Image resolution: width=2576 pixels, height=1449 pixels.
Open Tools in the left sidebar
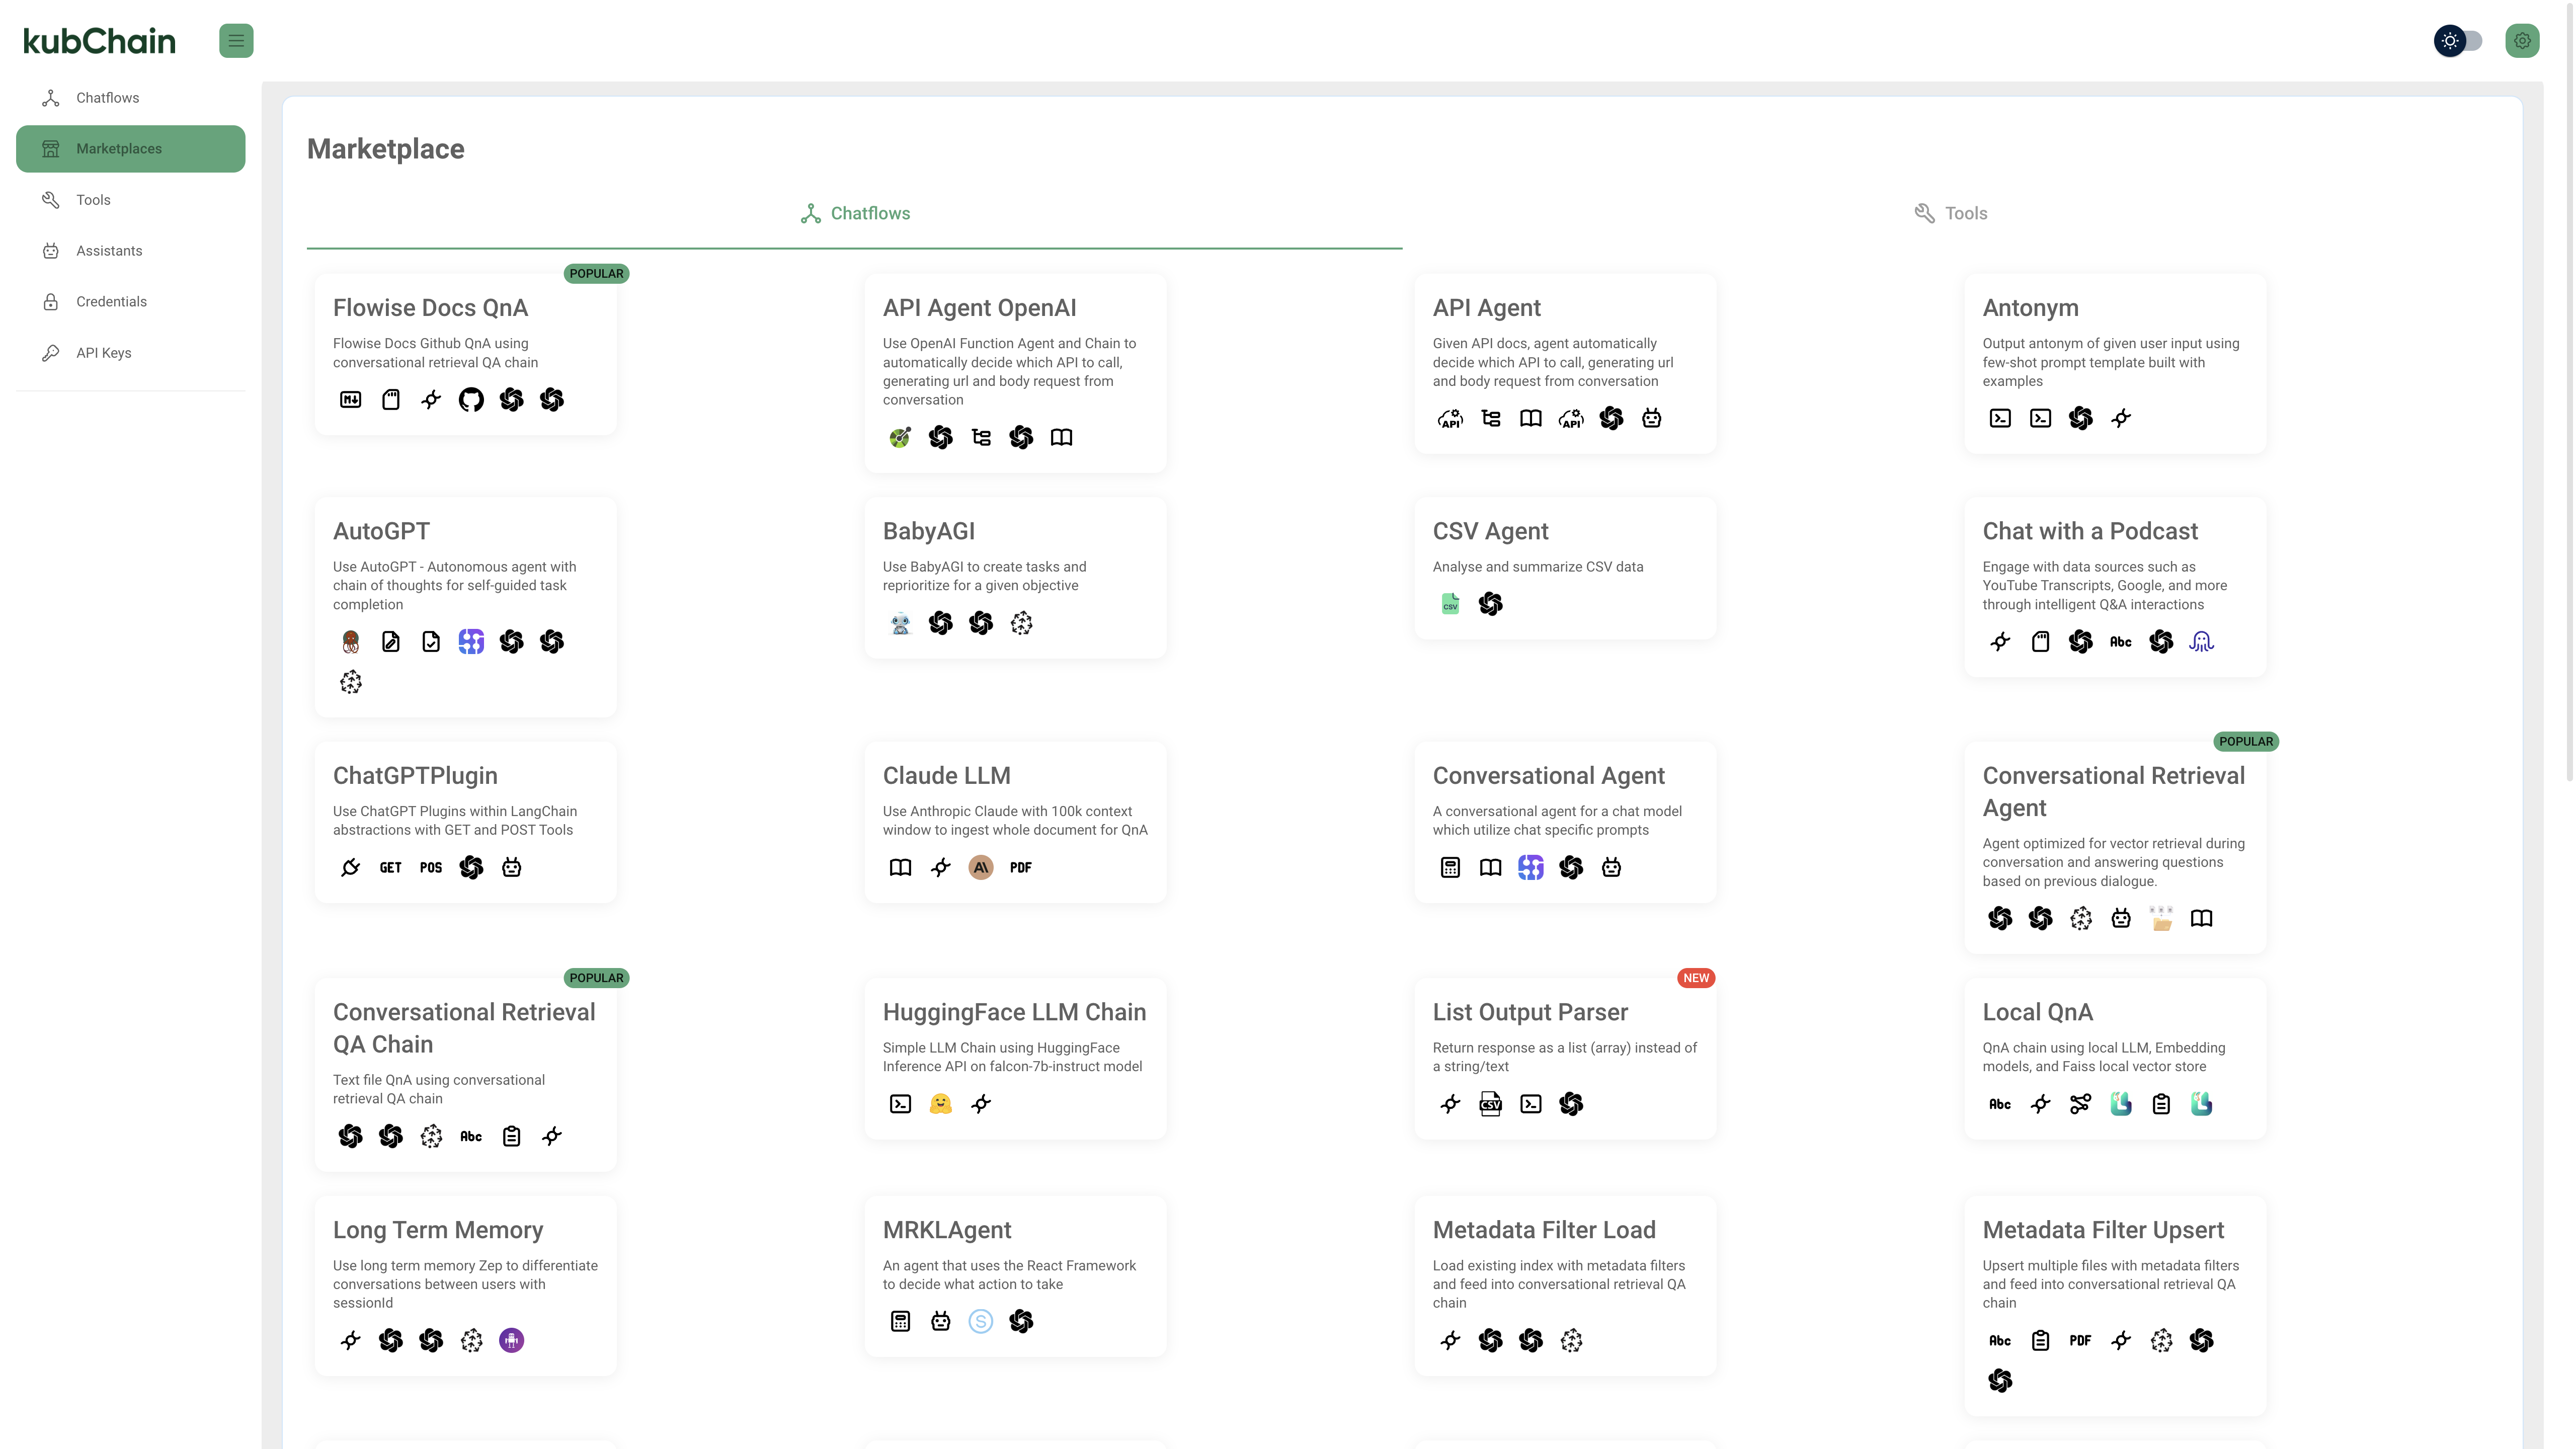[131, 200]
